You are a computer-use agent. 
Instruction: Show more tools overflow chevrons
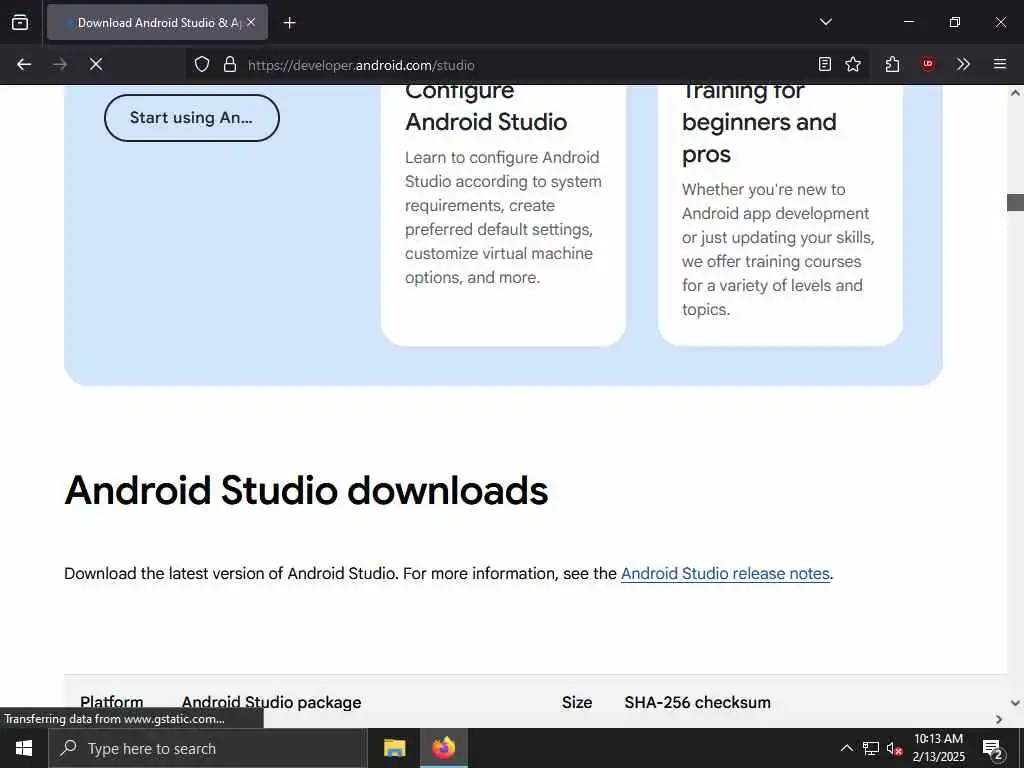[x=963, y=64]
